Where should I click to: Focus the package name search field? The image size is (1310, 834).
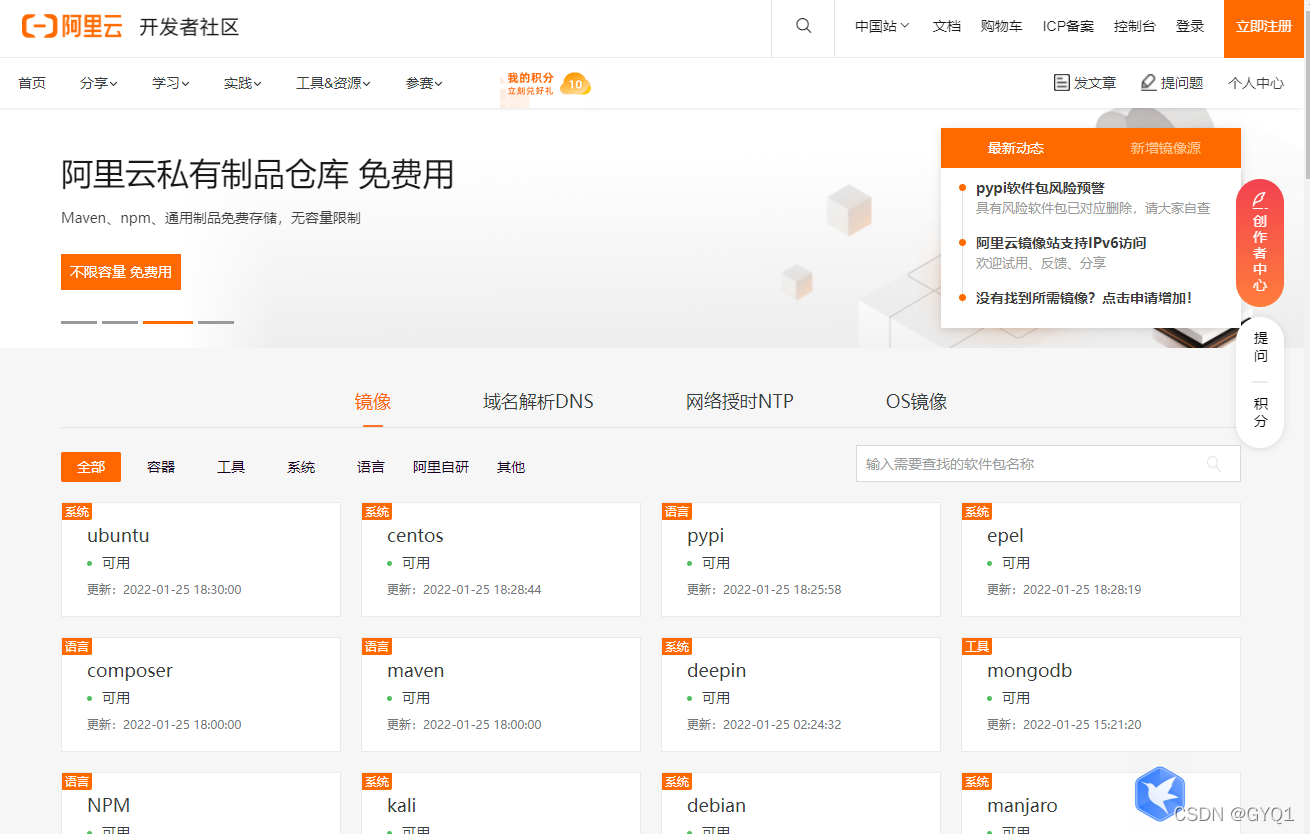(x=1048, y=464)
